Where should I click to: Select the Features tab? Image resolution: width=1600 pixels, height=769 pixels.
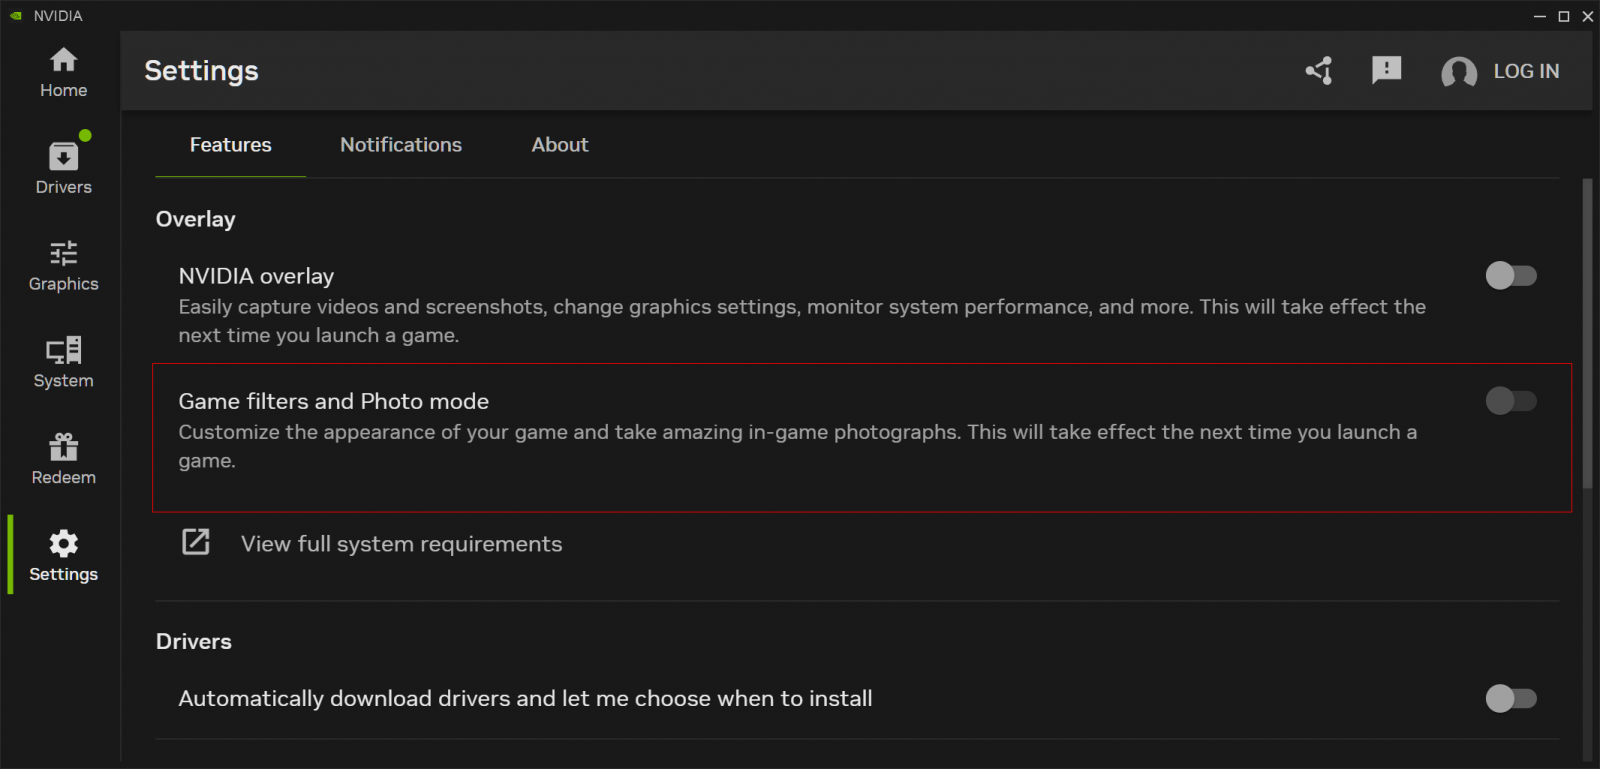[x=230, y=145]
